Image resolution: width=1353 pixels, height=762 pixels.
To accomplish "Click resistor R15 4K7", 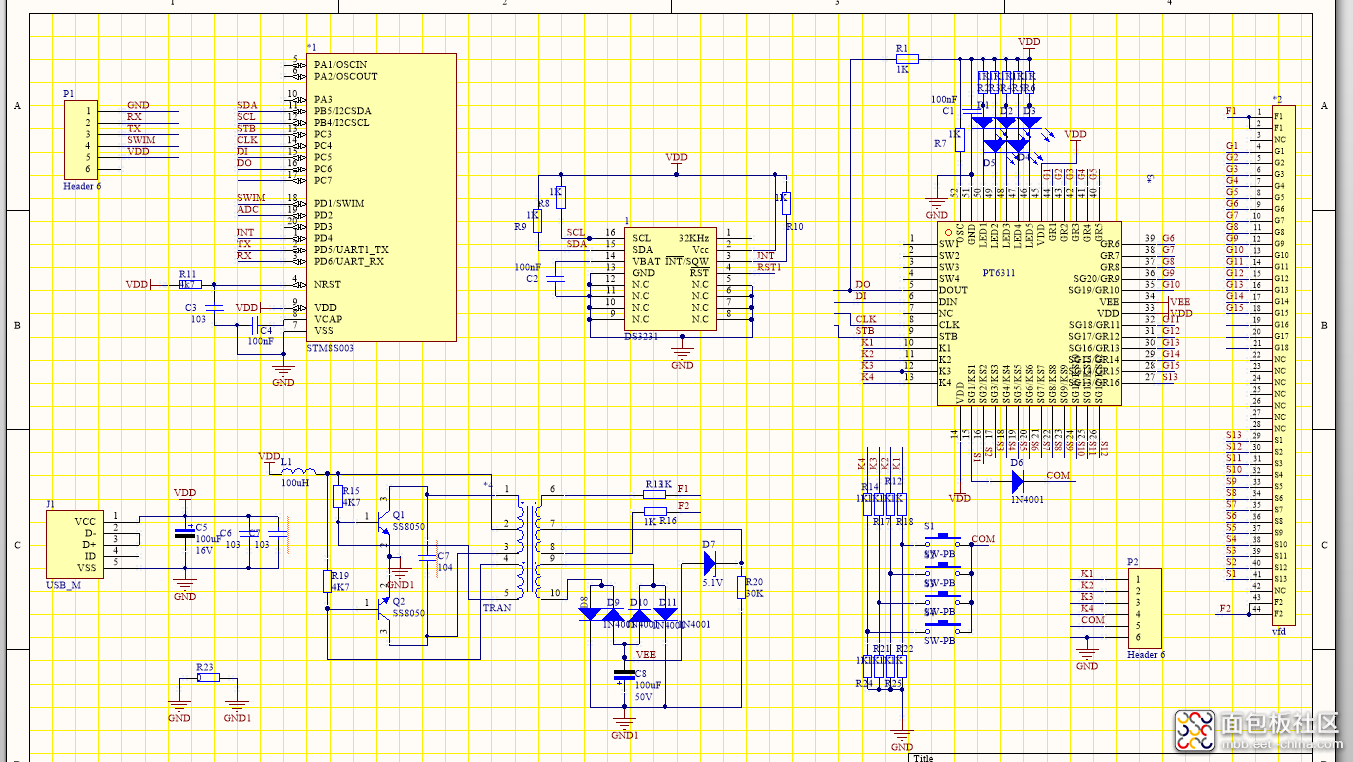I will coord(338,498).
